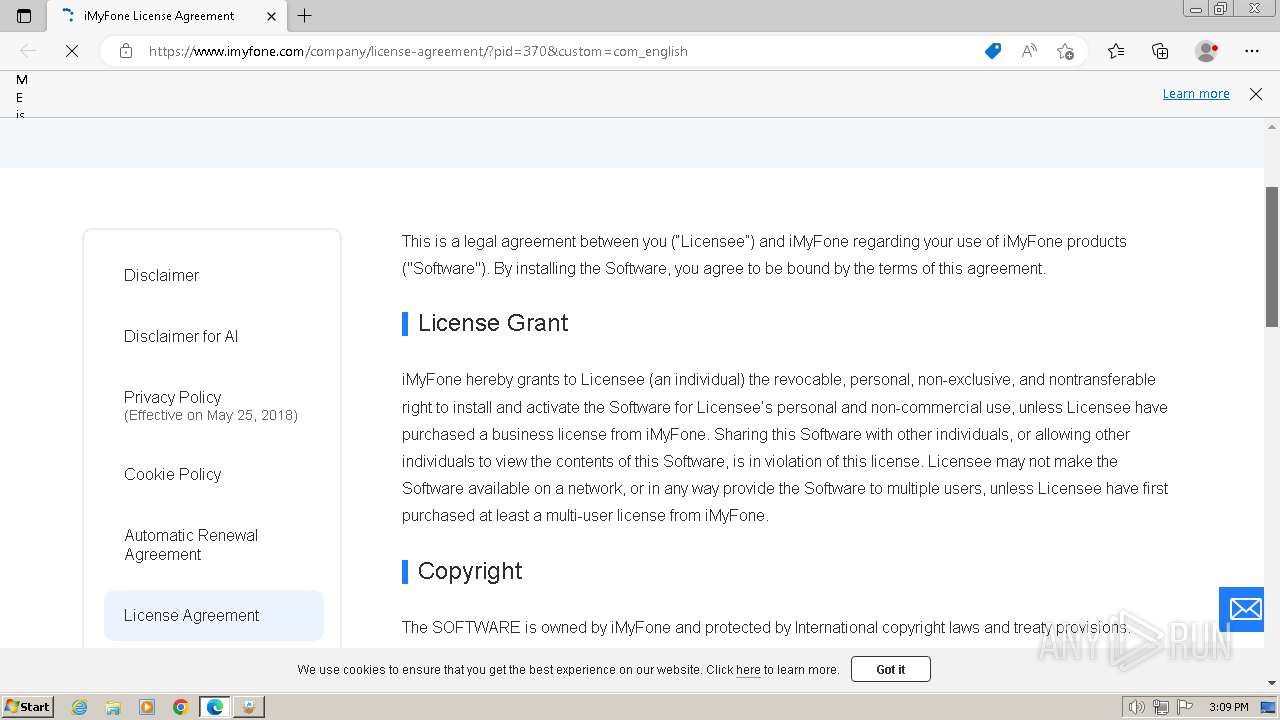Open Disclaimer for AI page

(x=181, y=336)
